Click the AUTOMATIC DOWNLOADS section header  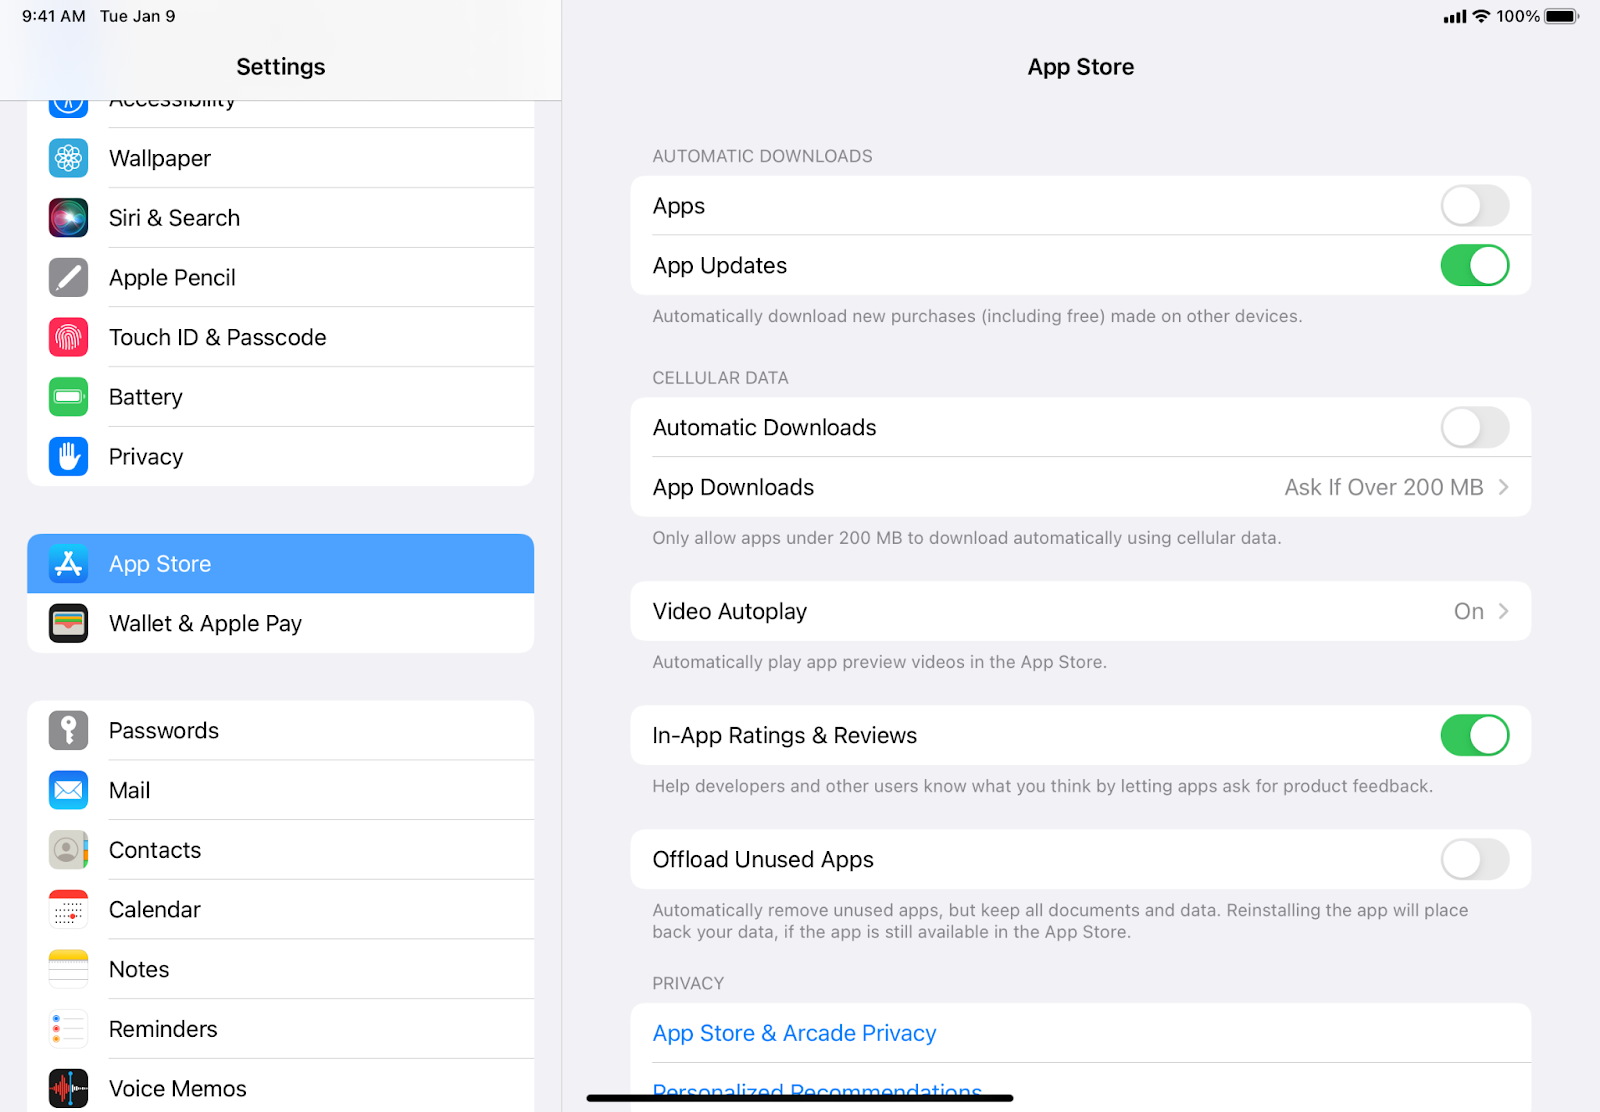click(762, 156)
